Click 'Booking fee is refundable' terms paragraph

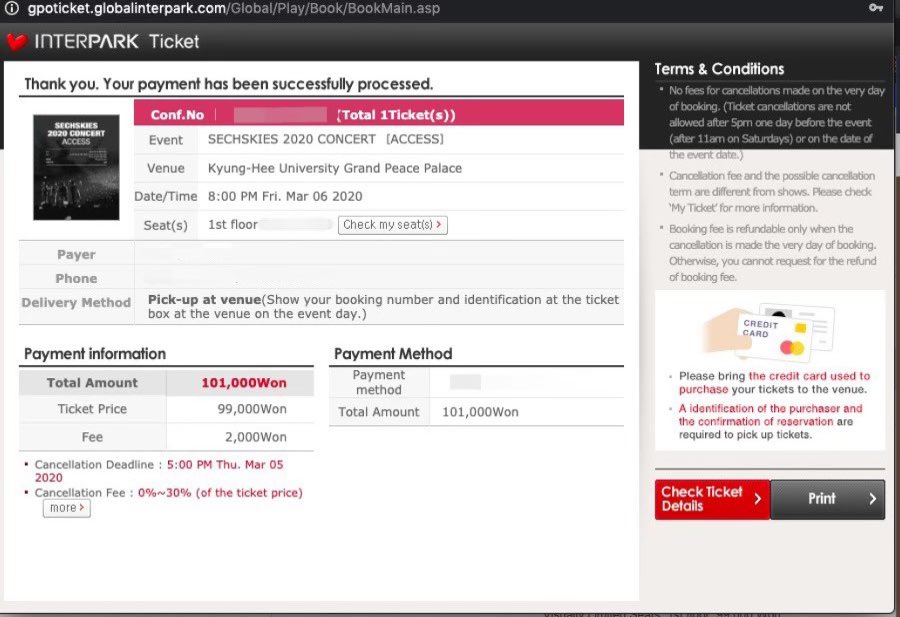[x=773, y=253]
